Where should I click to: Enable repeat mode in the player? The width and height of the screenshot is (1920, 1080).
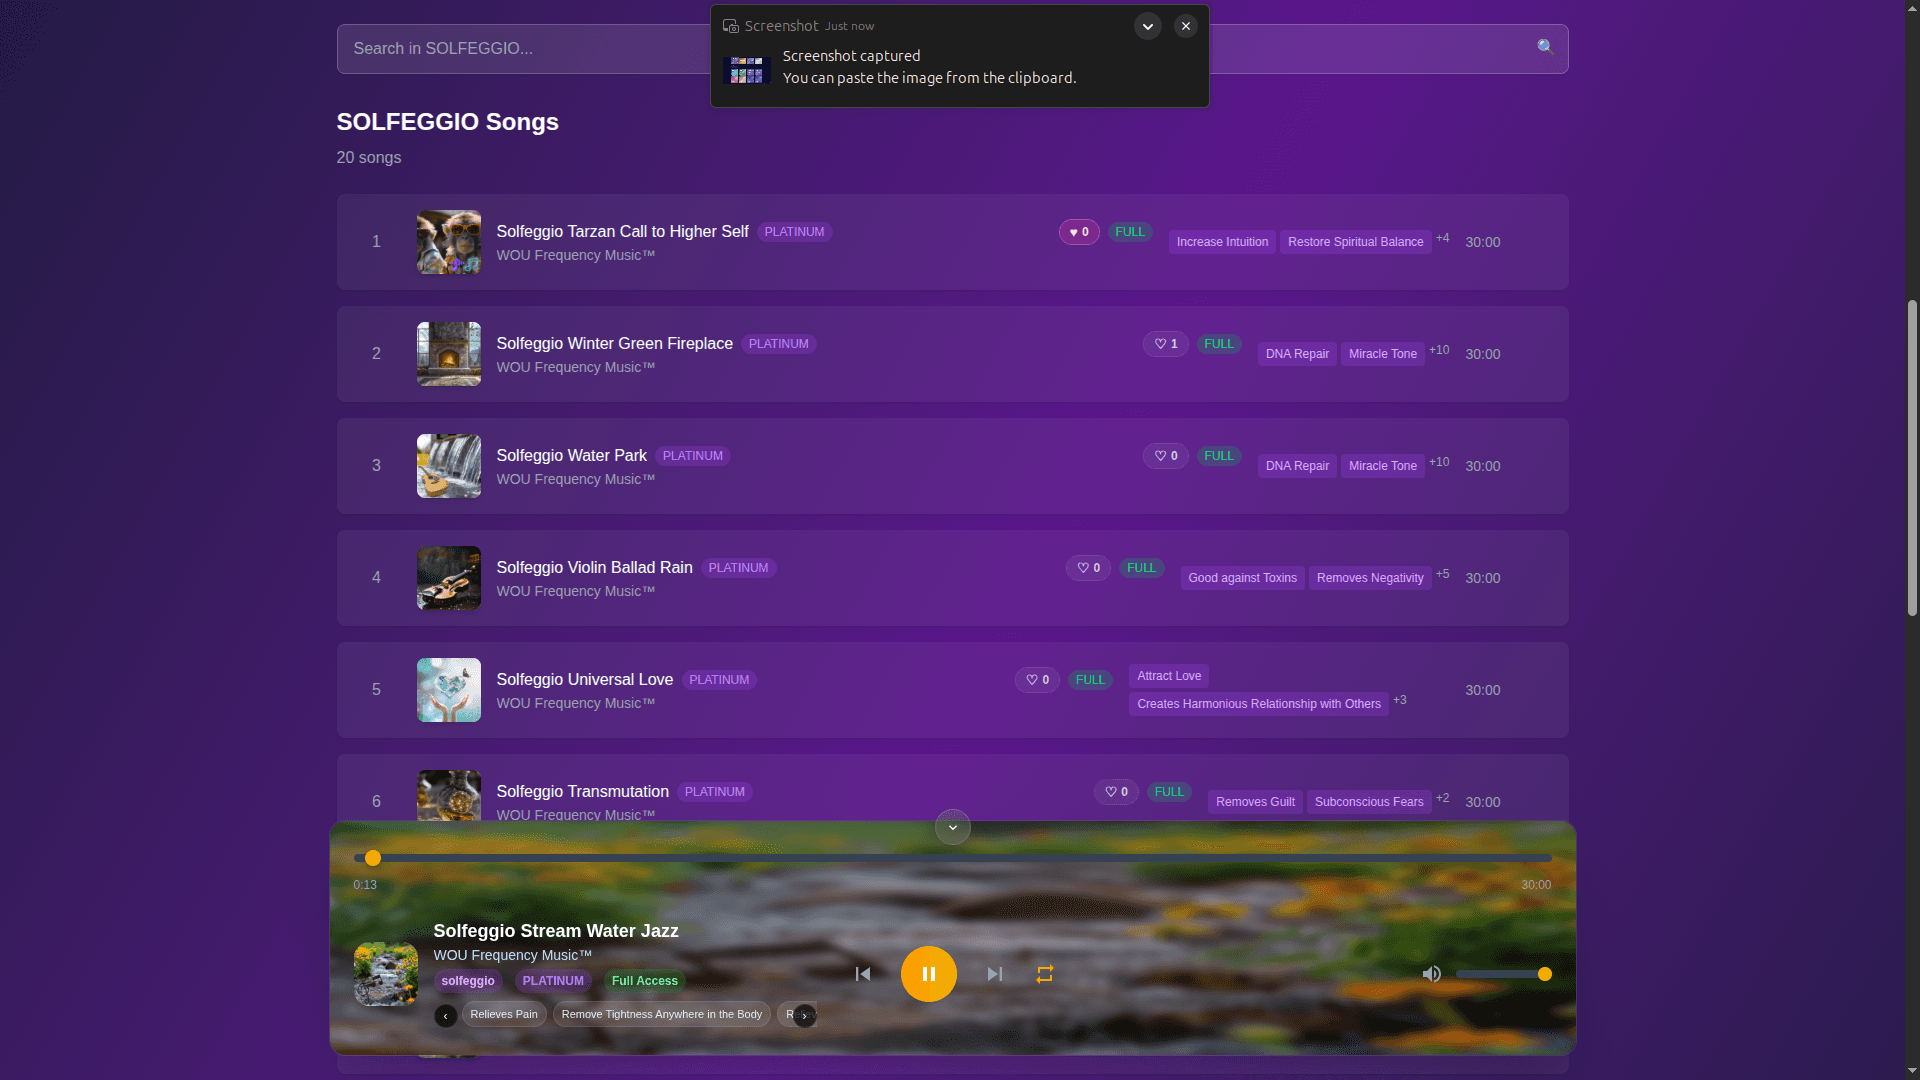(1044, 973)
